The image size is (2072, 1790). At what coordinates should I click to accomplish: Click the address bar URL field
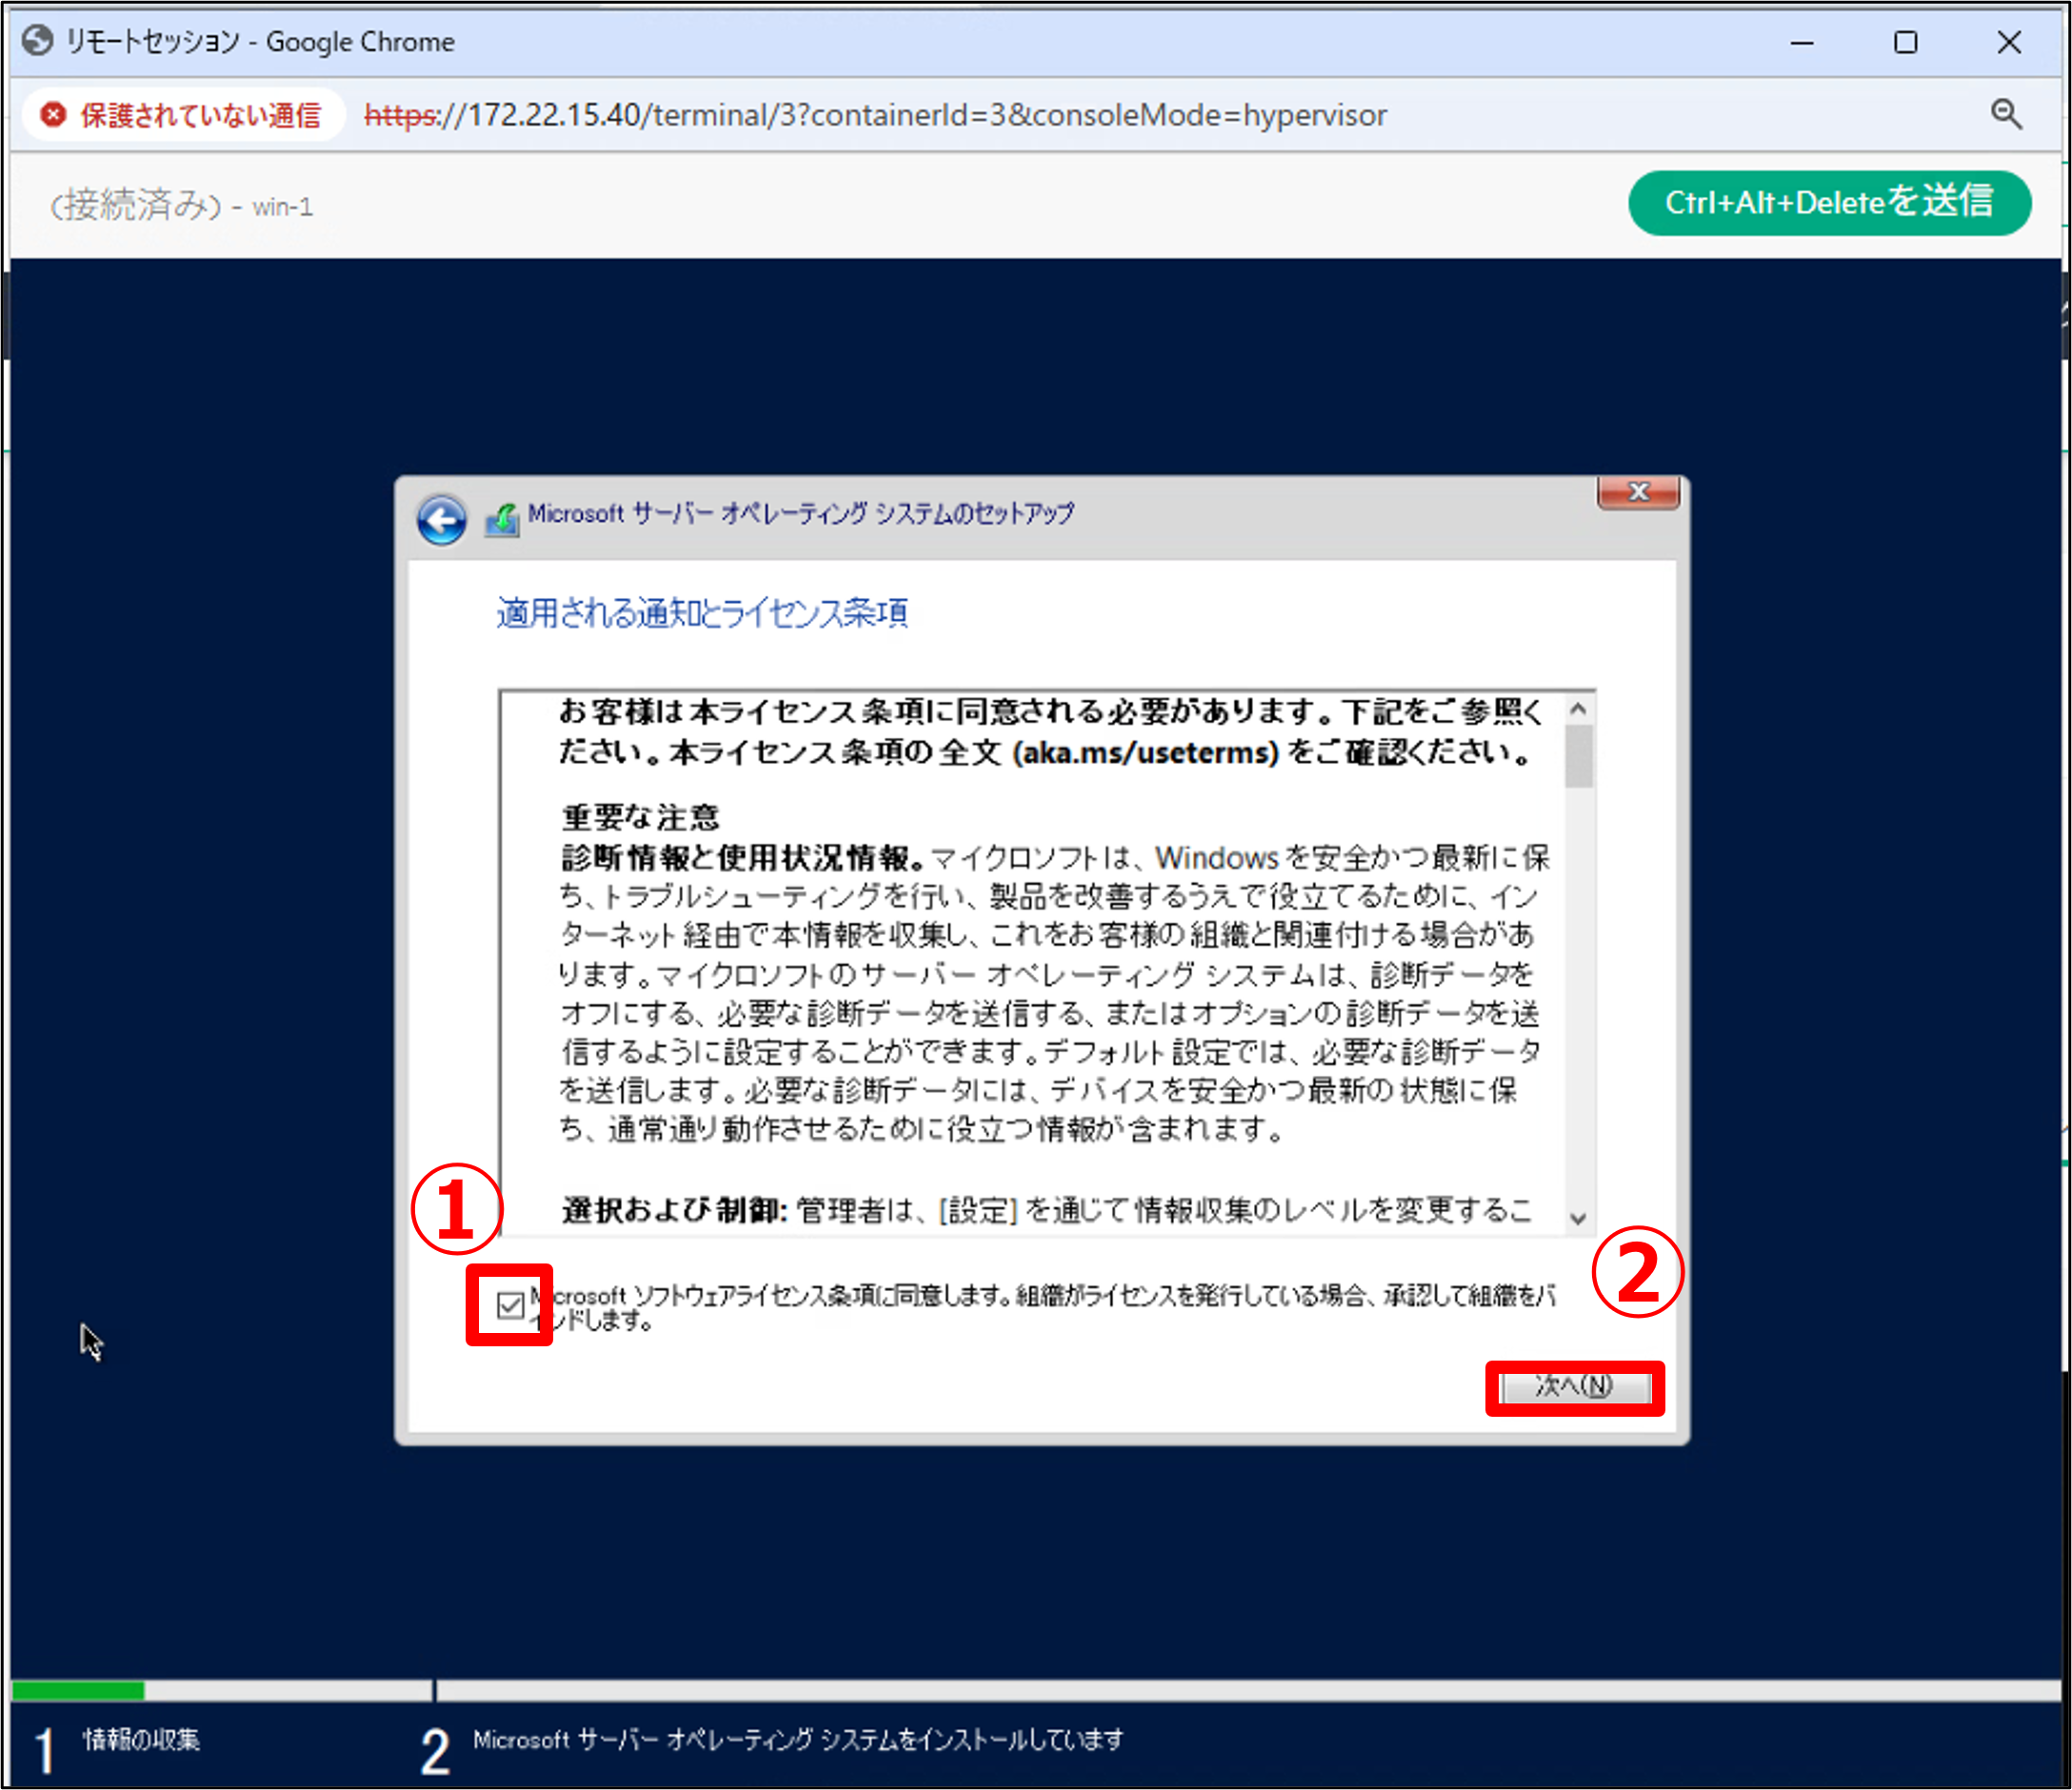click(875, 114)
